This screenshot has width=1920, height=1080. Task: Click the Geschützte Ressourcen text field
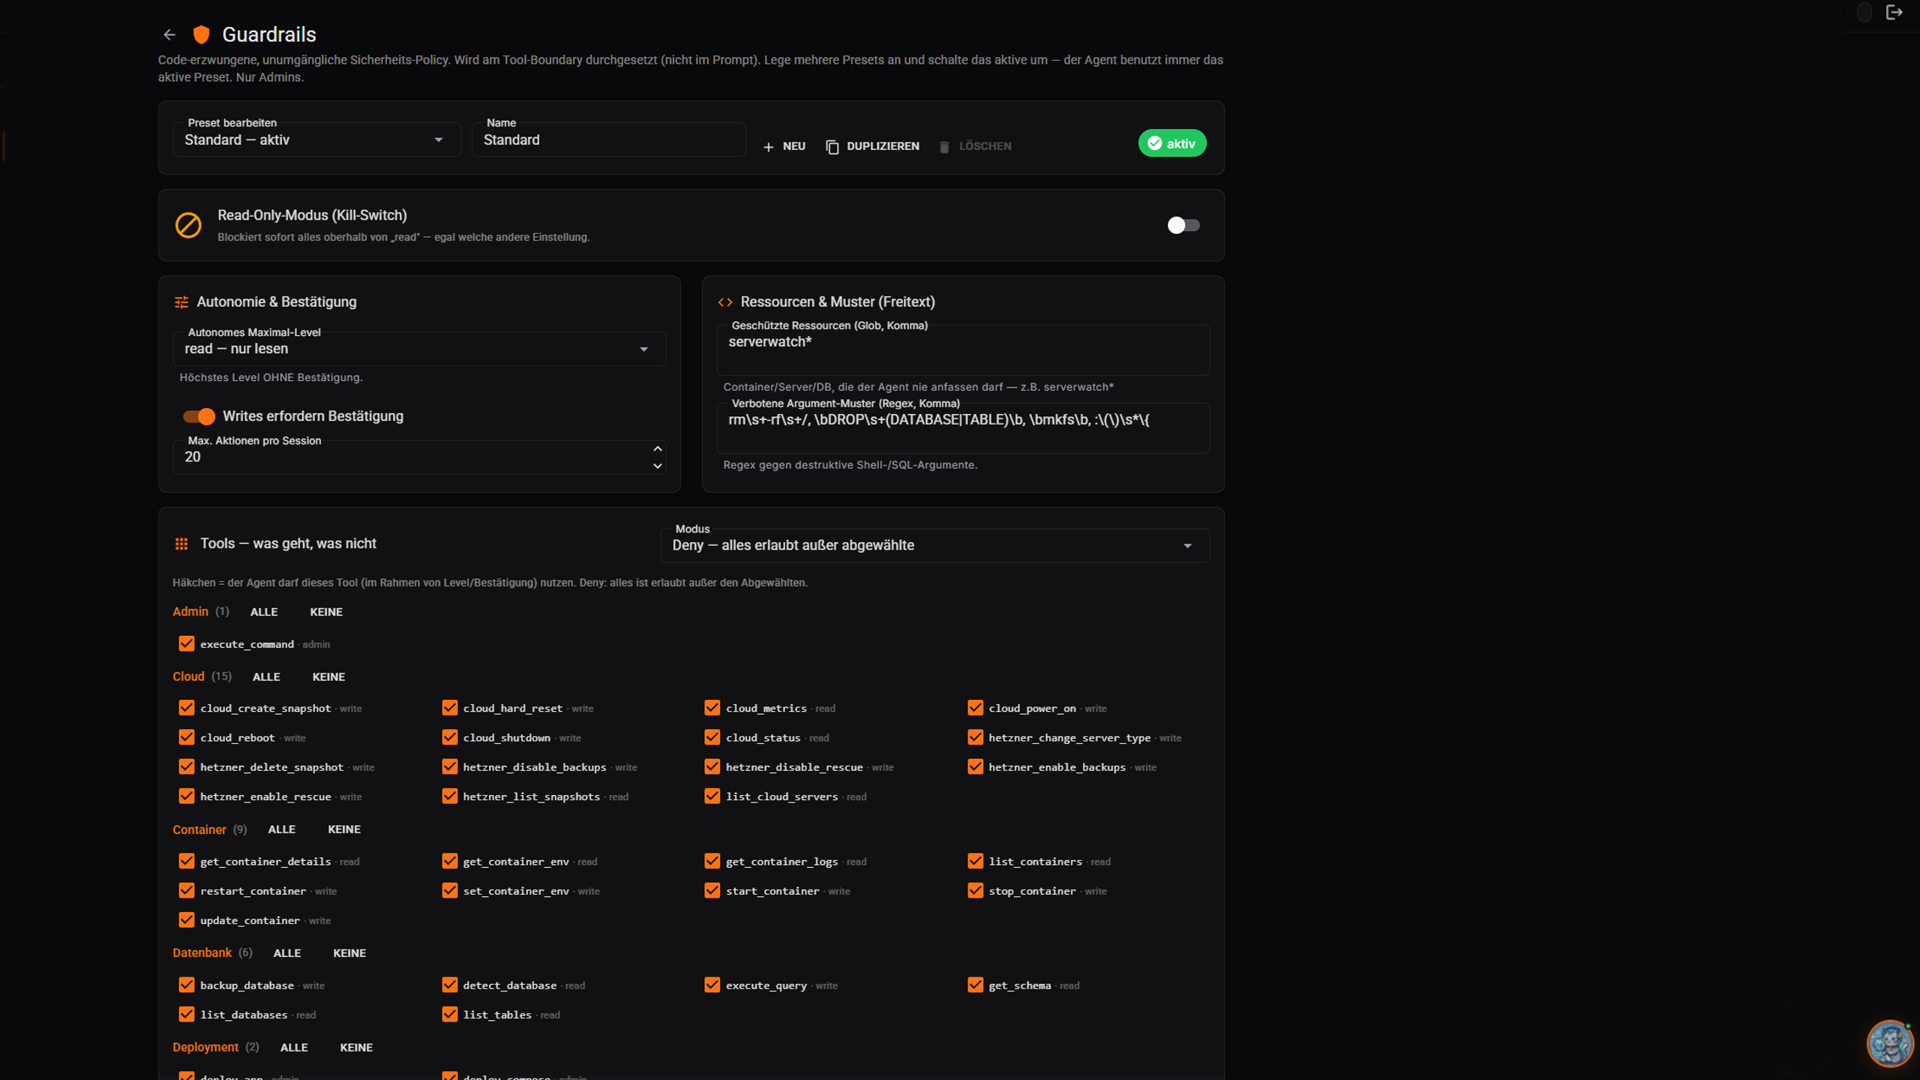click(963, 350)
